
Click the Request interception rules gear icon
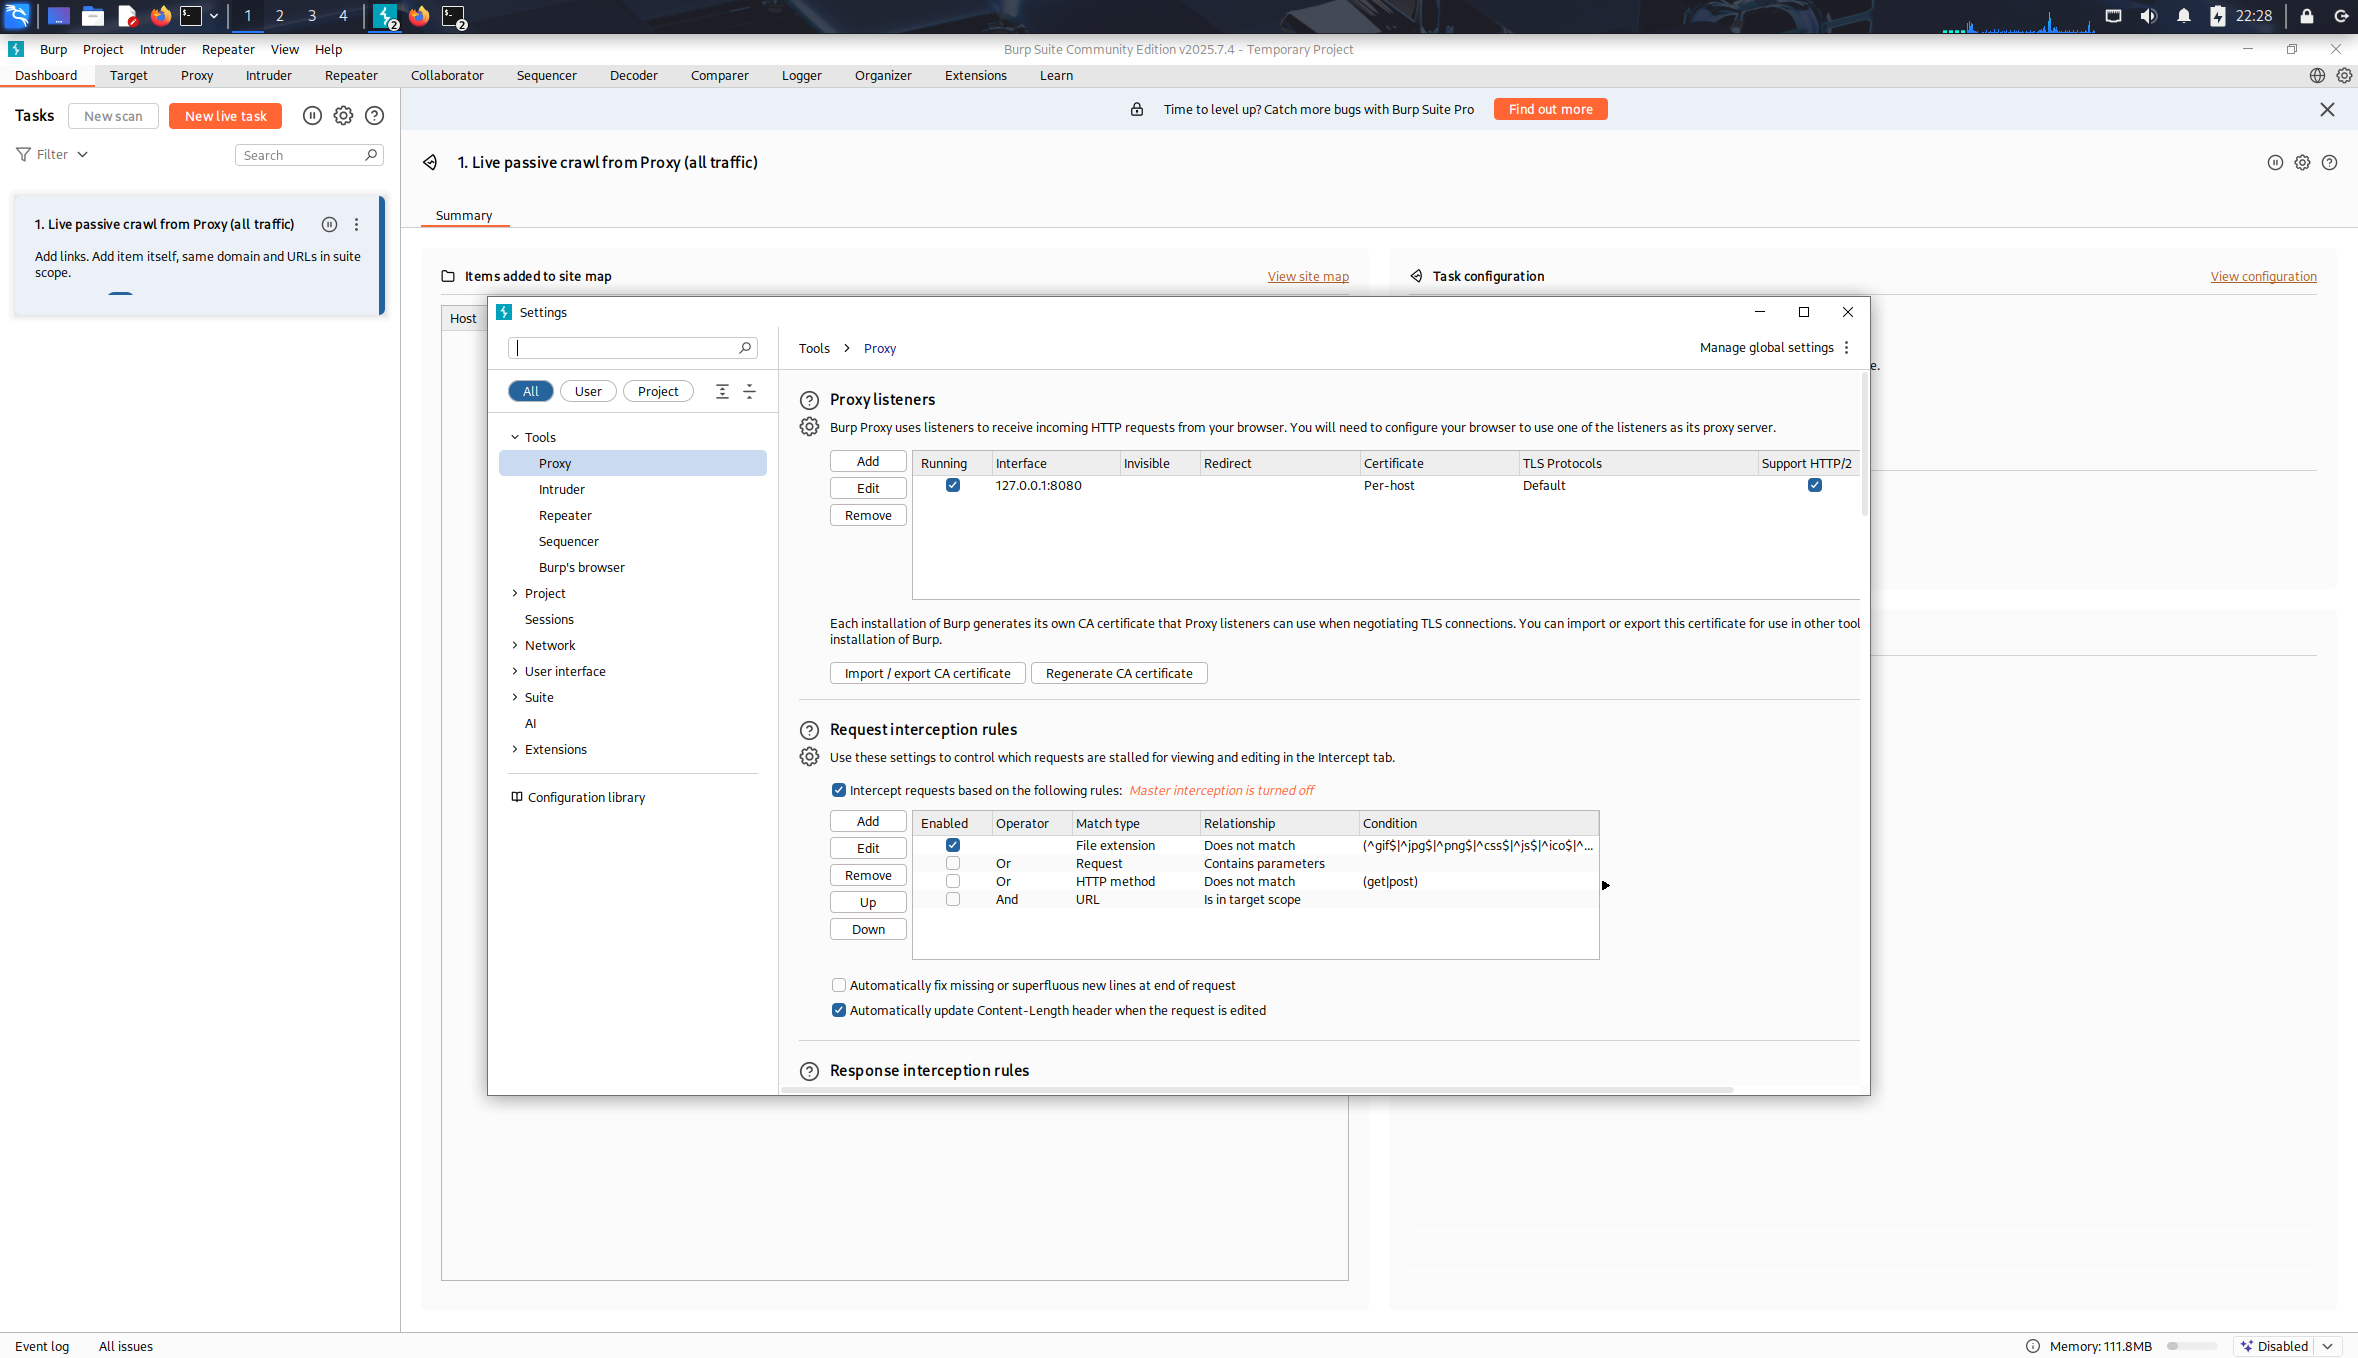coord(809,757)
